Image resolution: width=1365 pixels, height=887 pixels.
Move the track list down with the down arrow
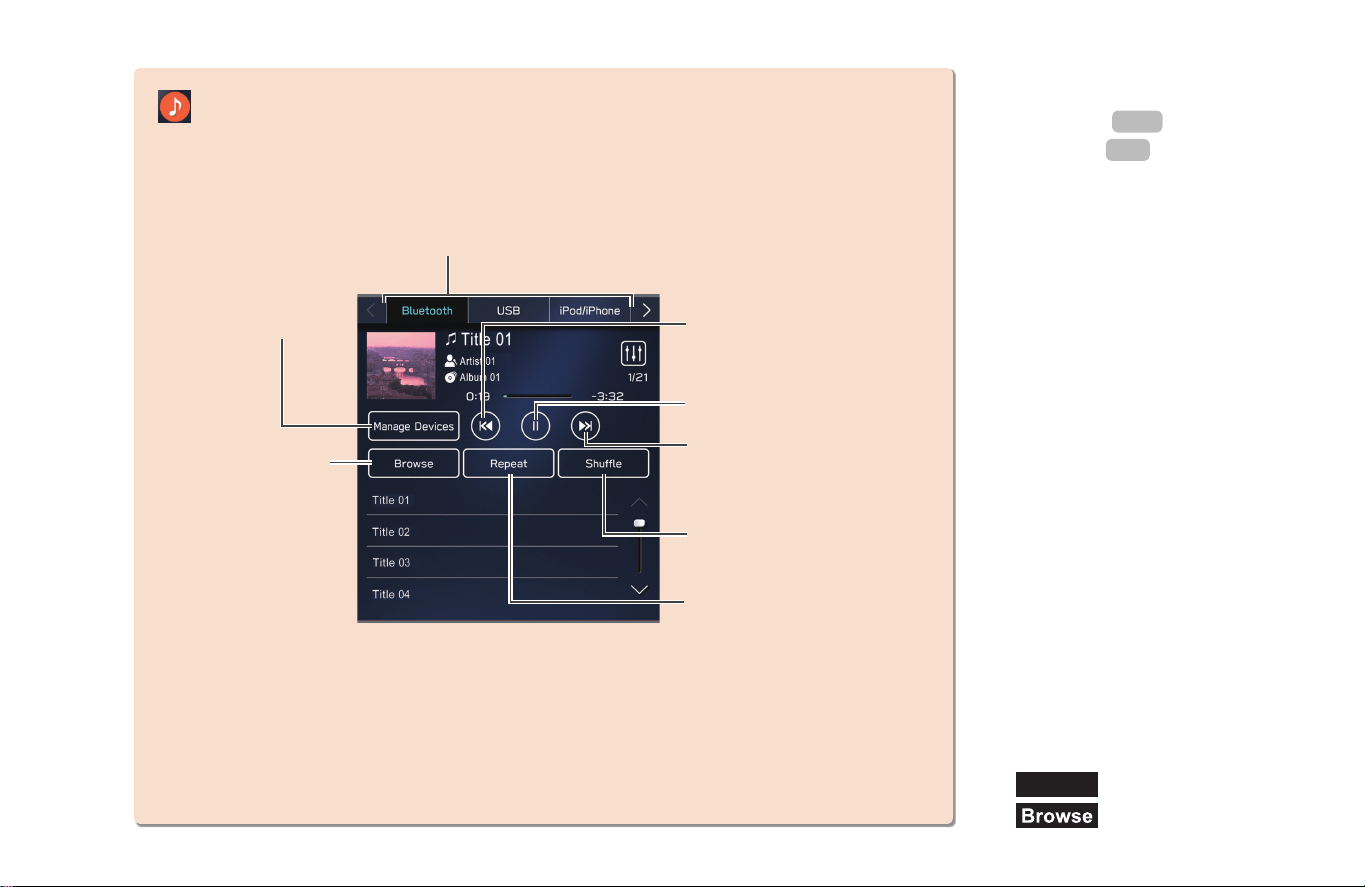click(x=640, y=589)
